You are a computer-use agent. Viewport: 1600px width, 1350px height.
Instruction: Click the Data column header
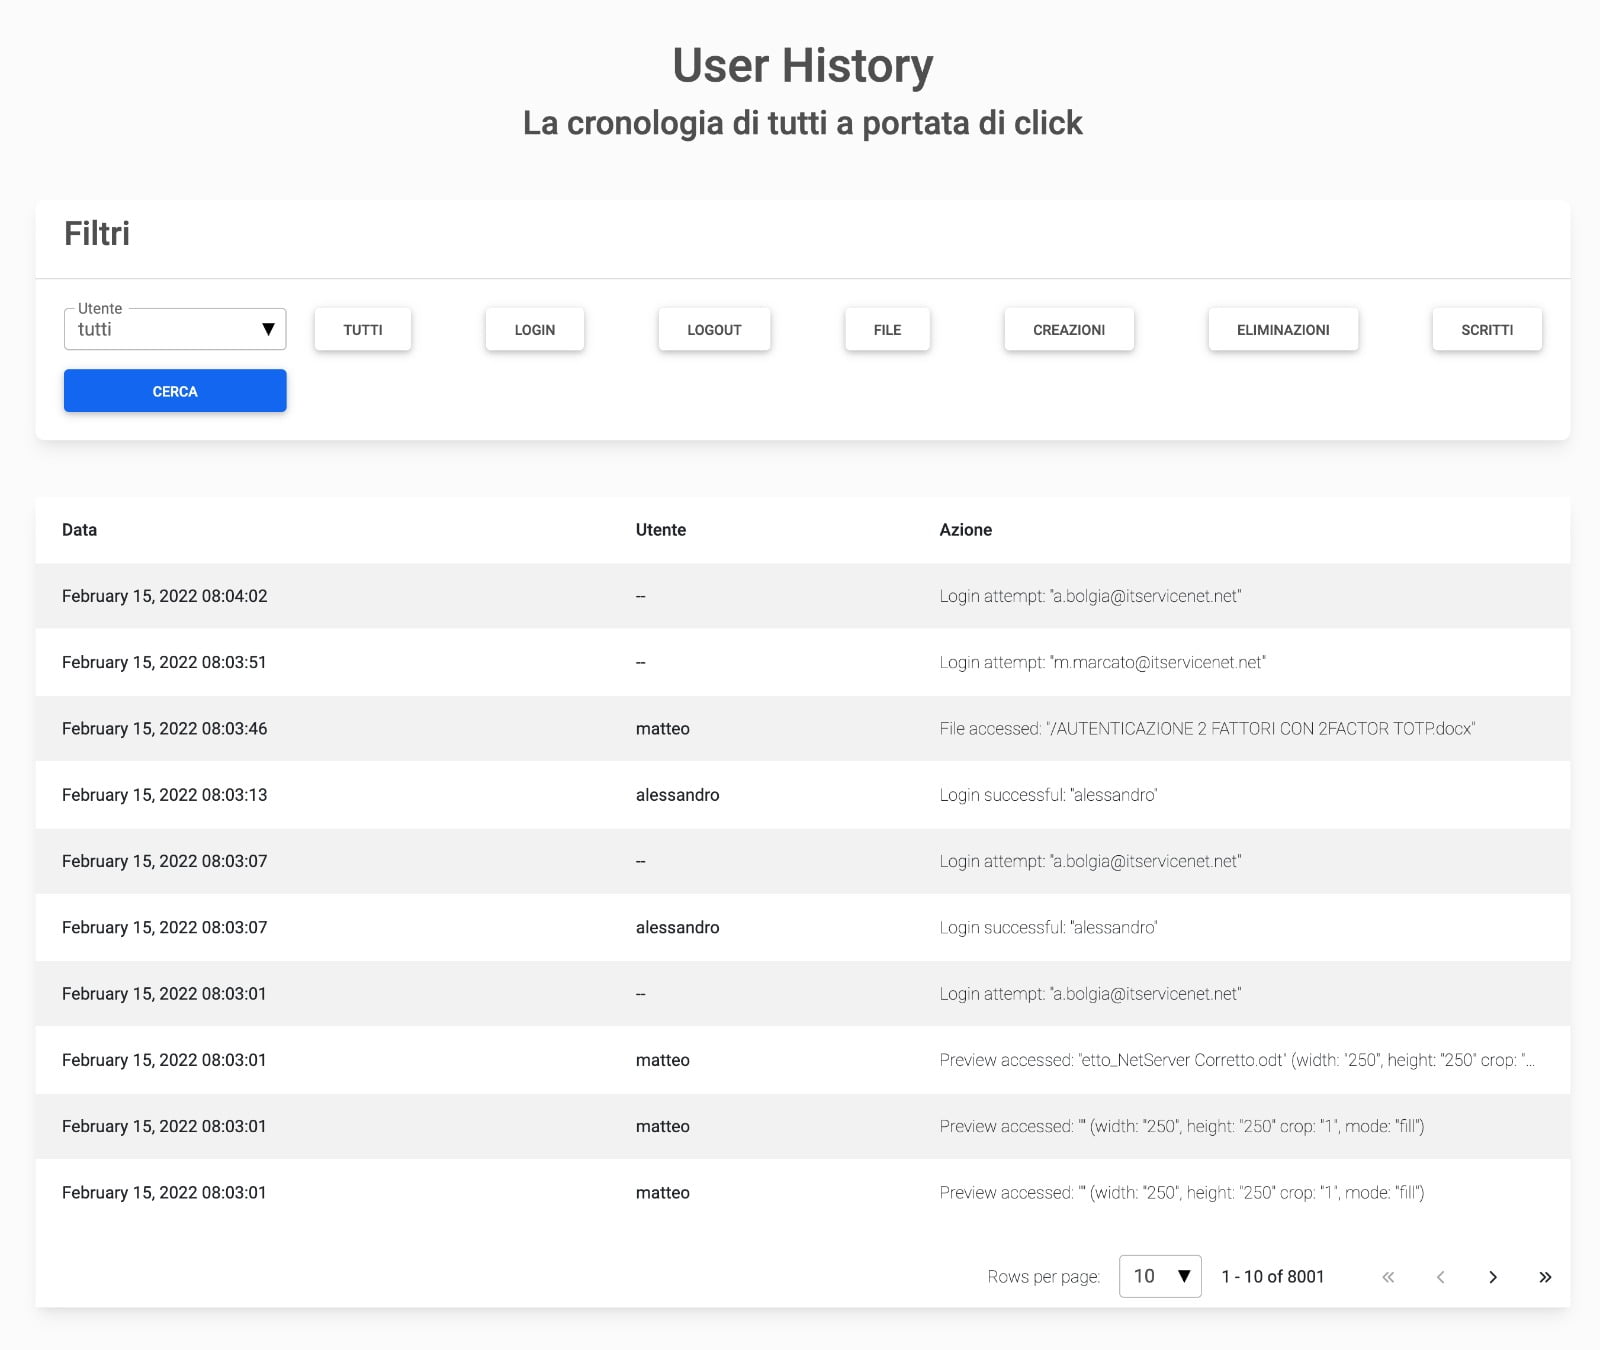coord(80,530)
